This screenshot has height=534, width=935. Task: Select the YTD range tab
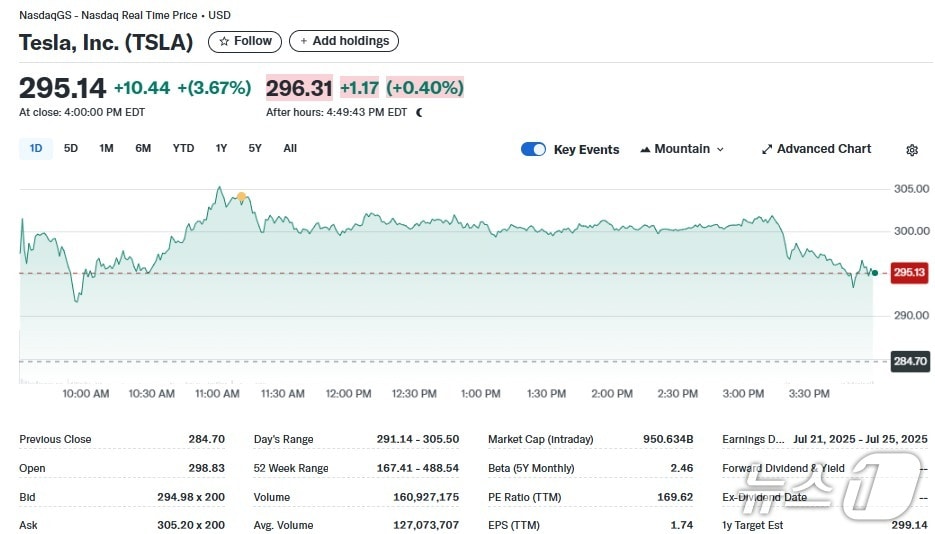(183, 148)
